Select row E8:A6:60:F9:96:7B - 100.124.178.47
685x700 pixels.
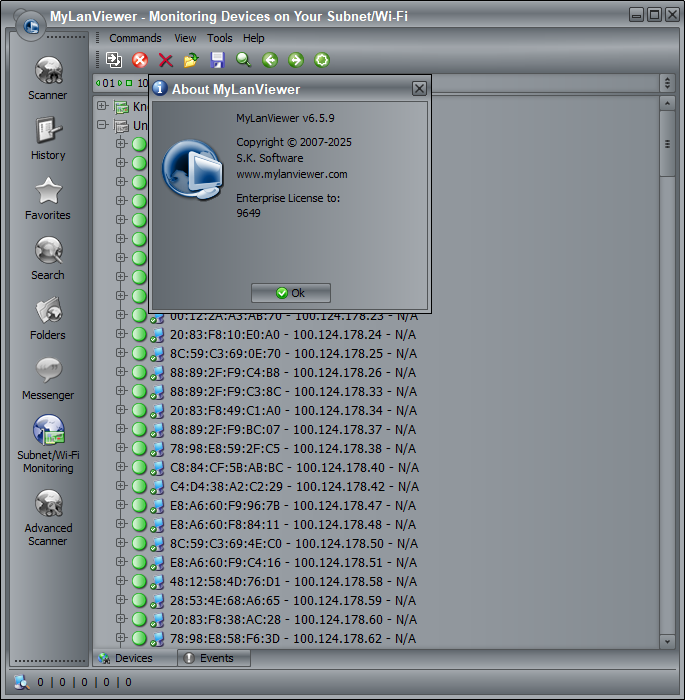(293, 506)
